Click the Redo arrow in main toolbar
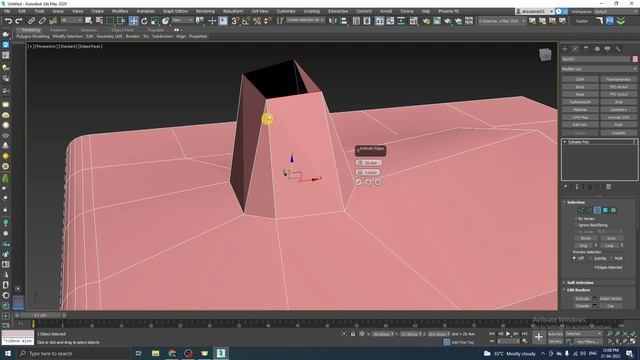 pos(19,21)
